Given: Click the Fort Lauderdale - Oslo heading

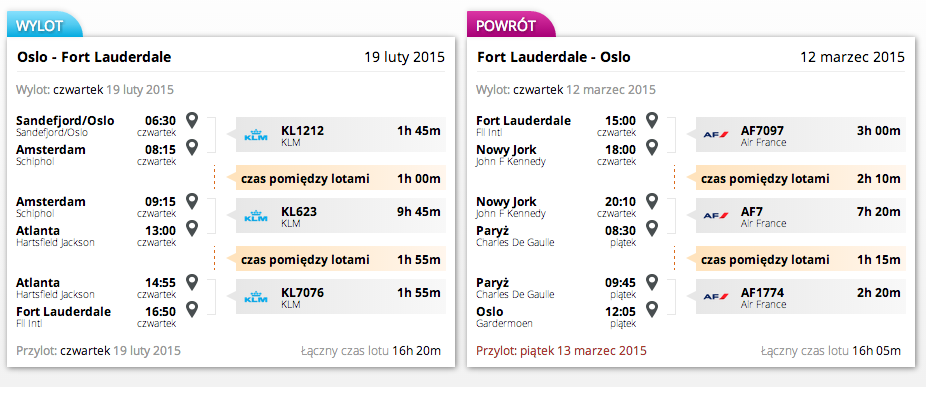Looking at the screenshot, I should coord(554,57).
